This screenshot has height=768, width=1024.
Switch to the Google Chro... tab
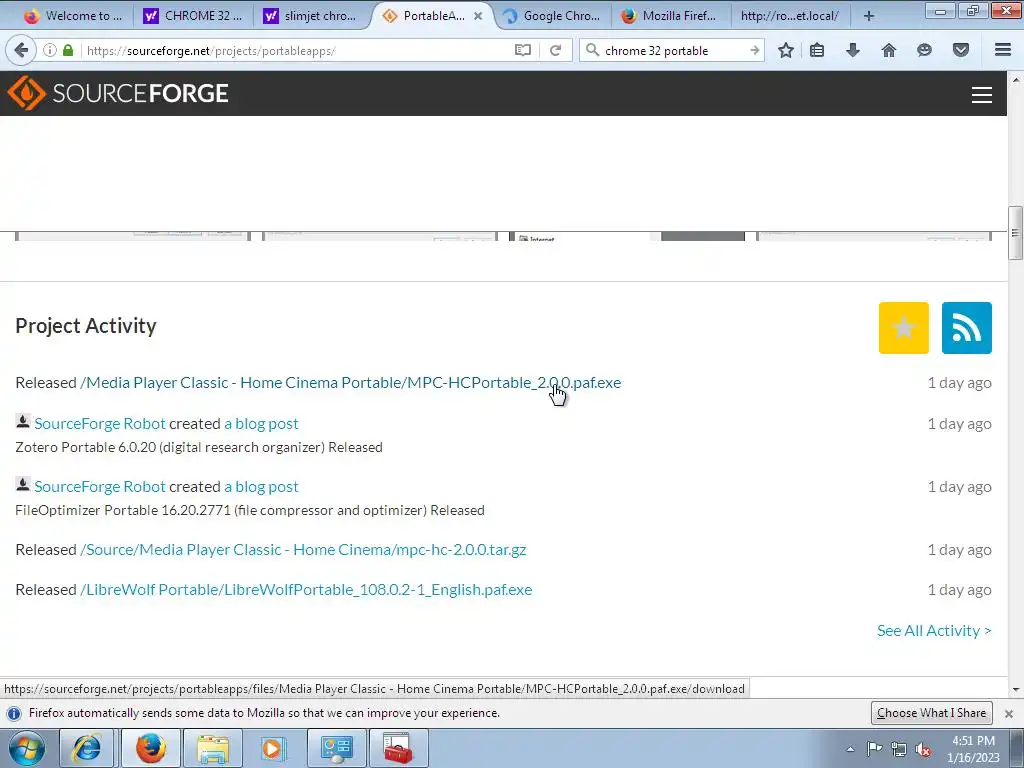(552, 16)
